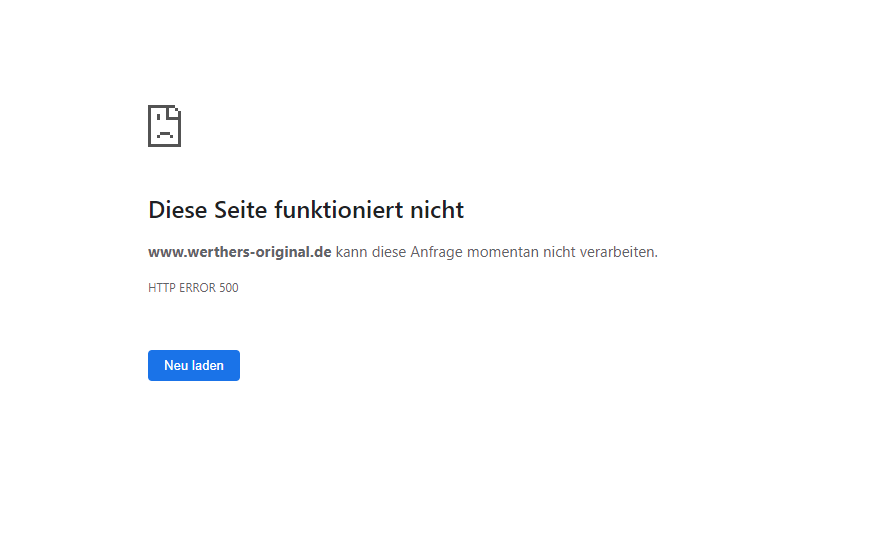Click the word 'funktioniert' in the heading
This screenshot has height=560, width=896.
pyautogui.click(x=339, y=210)
